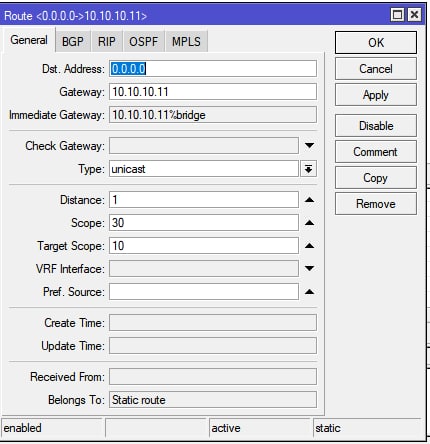Click the Target Scope value field
Image resolution: width=430 pixels, height=444 pixels.
(204, 246)
